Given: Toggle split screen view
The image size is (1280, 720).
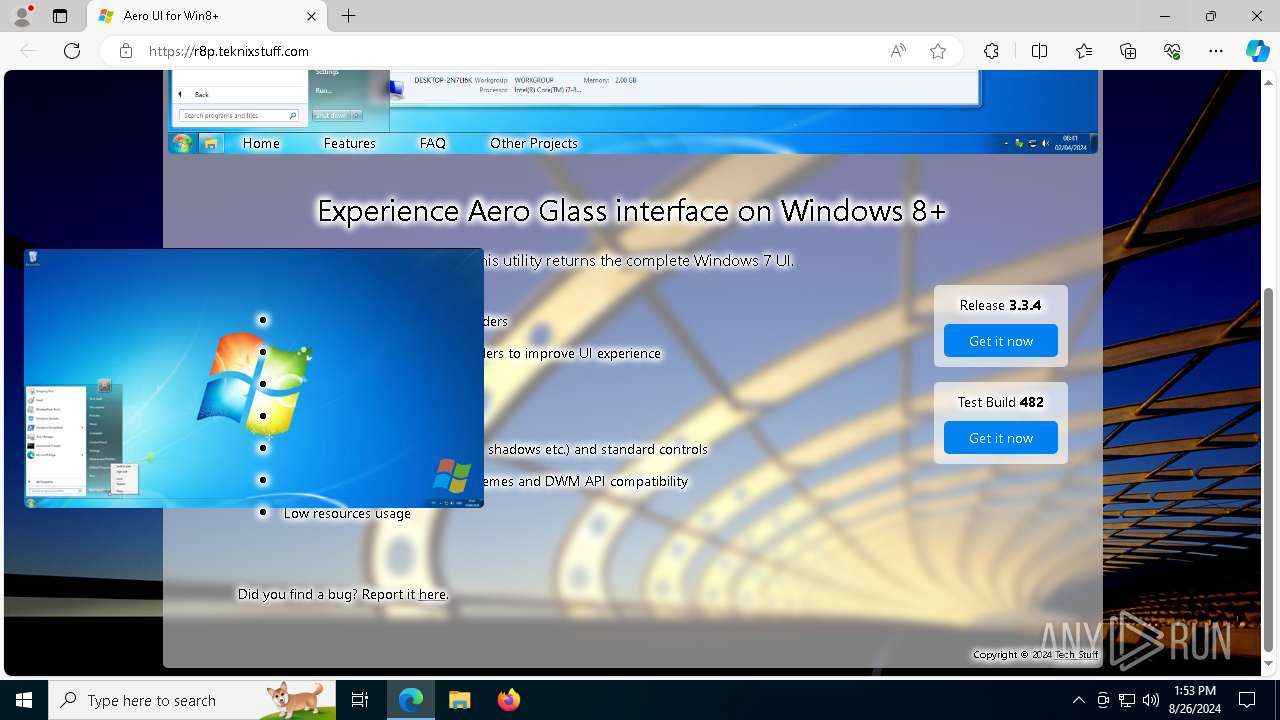Looking at the screenshot, I should [1039, 51].
